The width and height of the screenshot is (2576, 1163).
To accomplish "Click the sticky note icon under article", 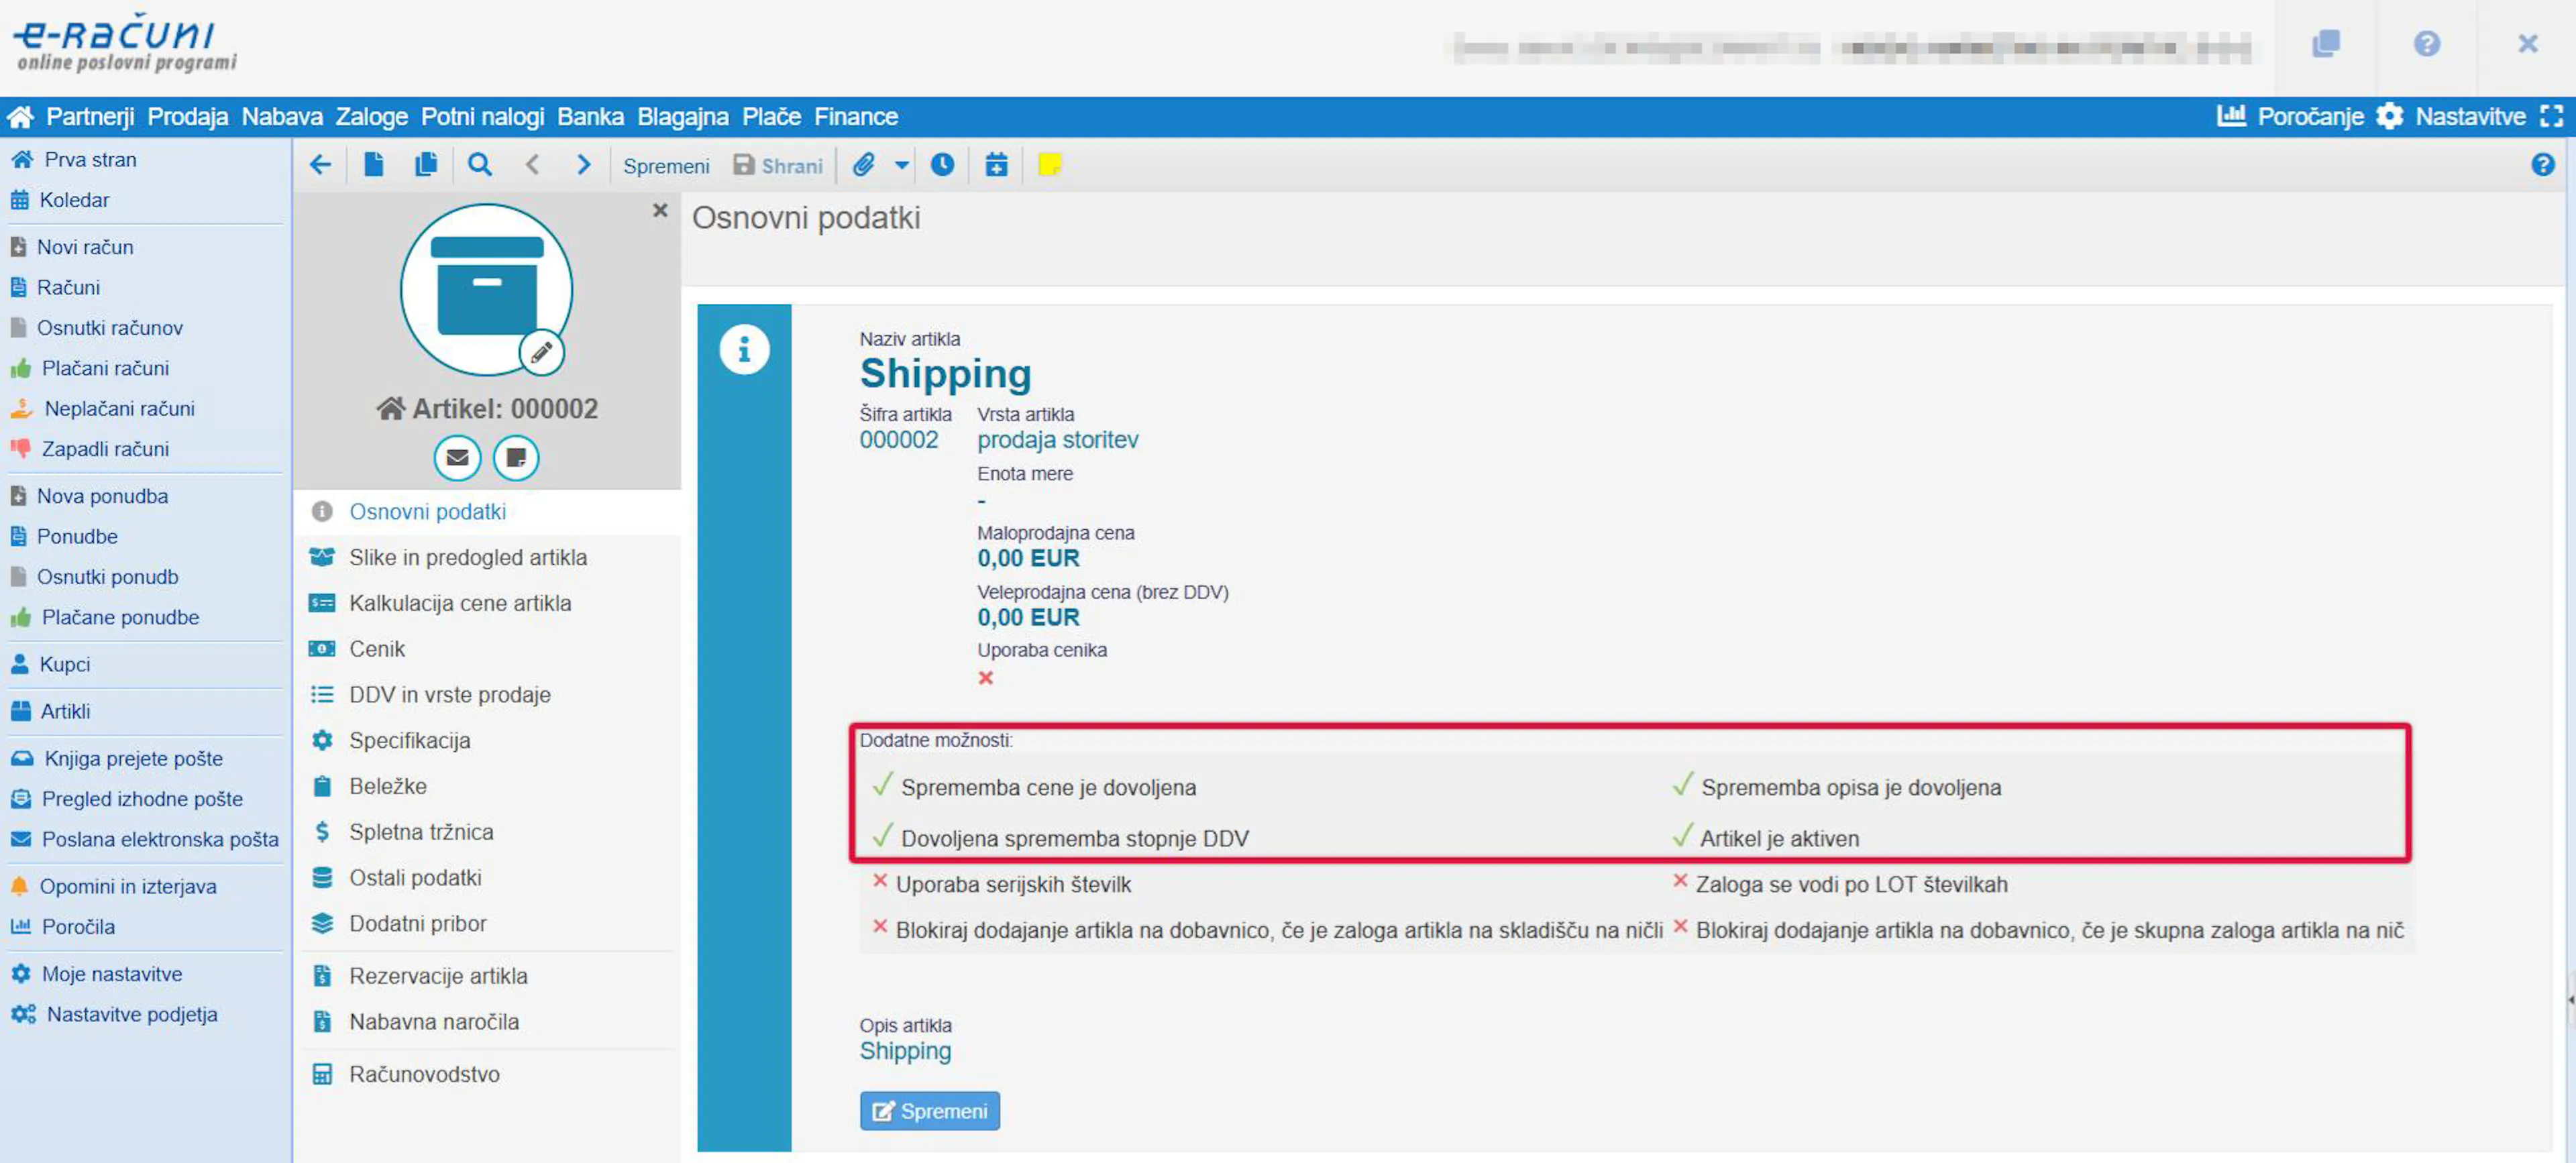I will (x=516, y=458).
